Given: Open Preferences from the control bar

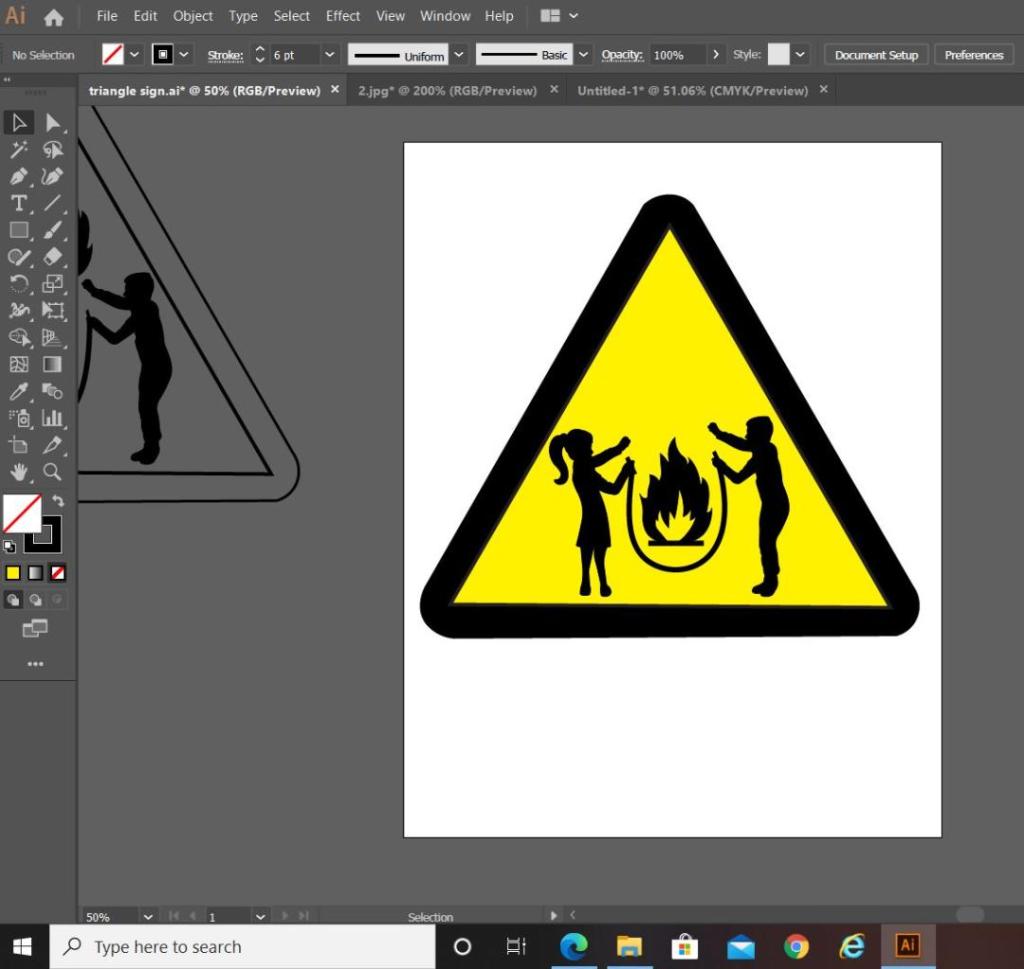Looking at the screenshot, I should click(973, 55).
